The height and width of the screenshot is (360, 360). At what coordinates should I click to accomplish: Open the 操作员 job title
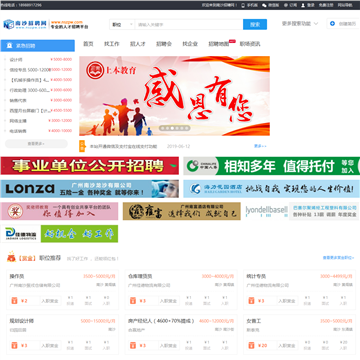pos(17,276)
